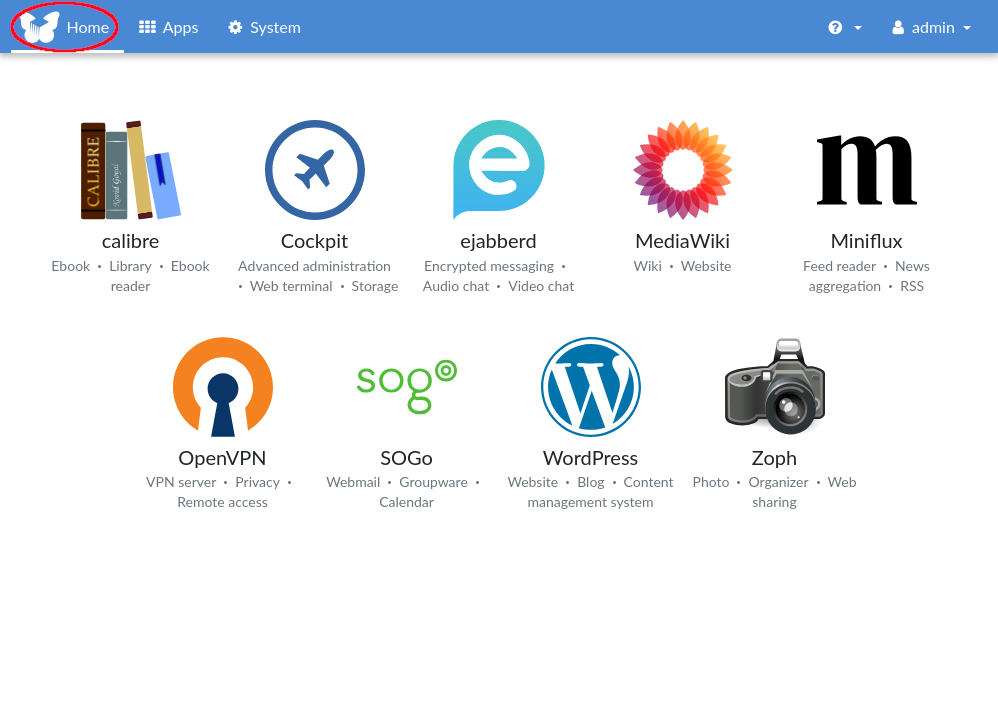The image size is (998, 713).
Task: Expand the help question mark dropdown
Action: [x=845, y=28]
